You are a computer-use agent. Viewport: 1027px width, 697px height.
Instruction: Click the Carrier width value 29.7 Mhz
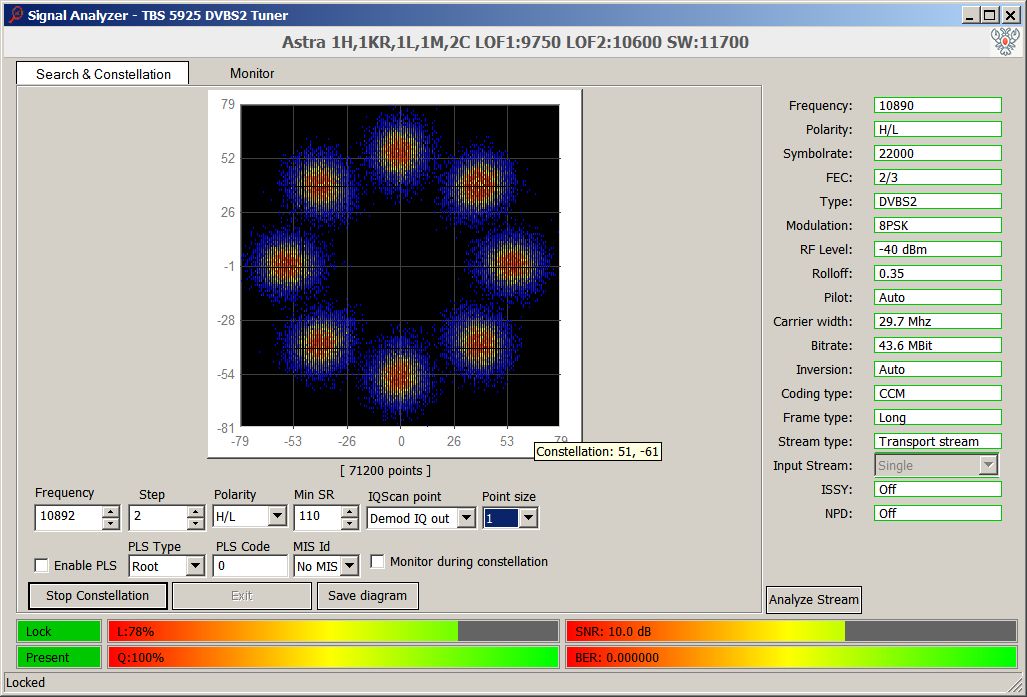coord(937,322)
